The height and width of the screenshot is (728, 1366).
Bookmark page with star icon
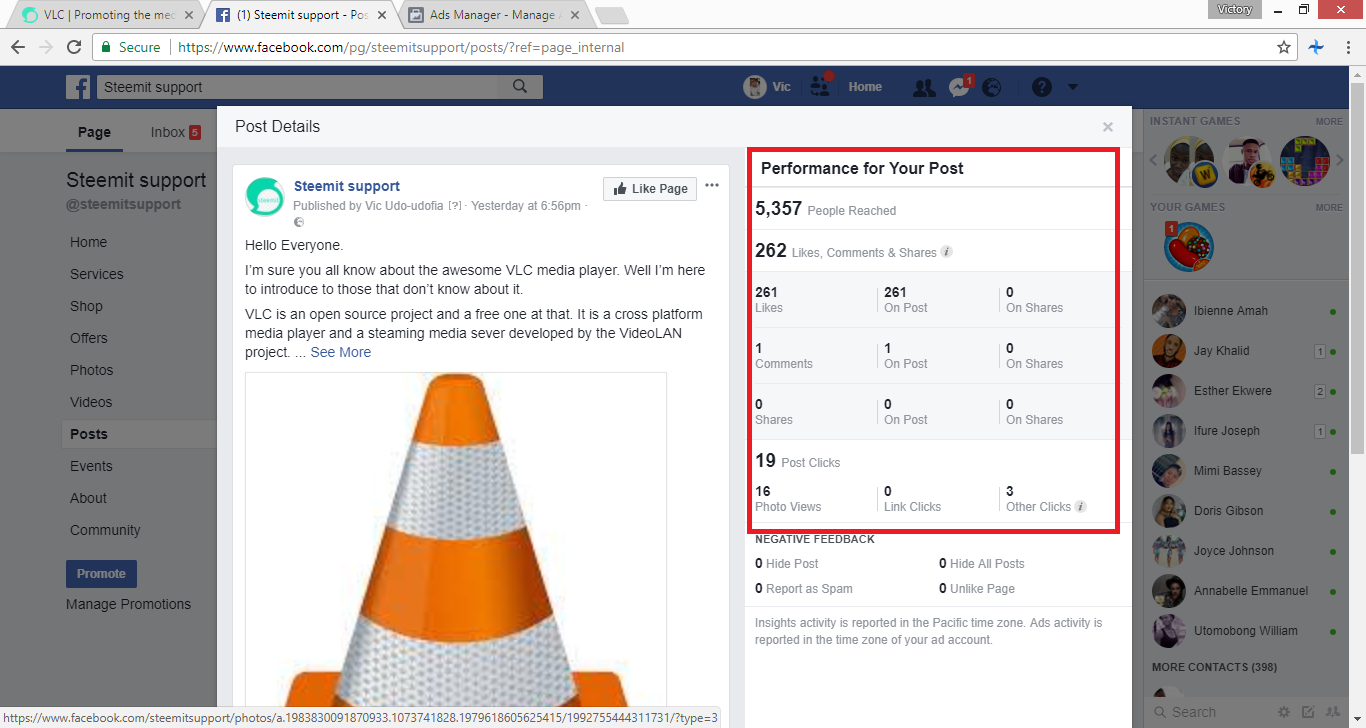[1284, 47]
